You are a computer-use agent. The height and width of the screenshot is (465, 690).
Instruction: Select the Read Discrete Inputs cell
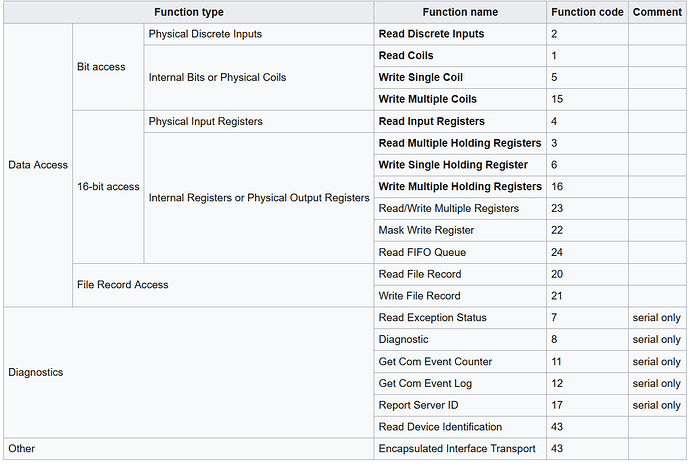click(460, 34)
